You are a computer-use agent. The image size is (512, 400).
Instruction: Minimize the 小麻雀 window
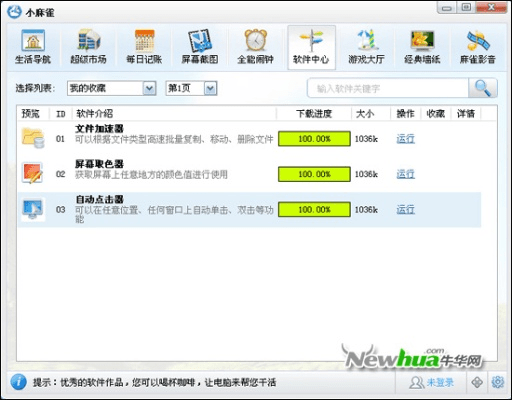click(x=447, y=8)
